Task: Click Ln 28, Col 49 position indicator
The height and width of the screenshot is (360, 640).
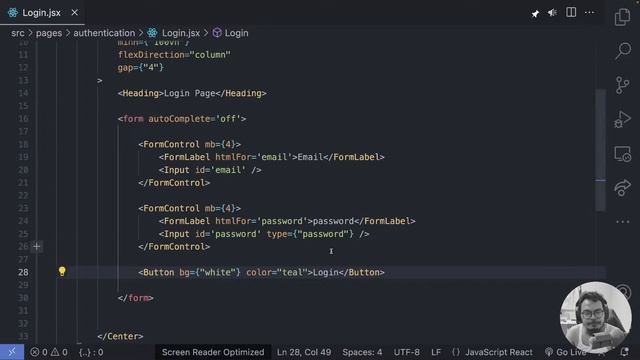Action: [x=304, y=352]
